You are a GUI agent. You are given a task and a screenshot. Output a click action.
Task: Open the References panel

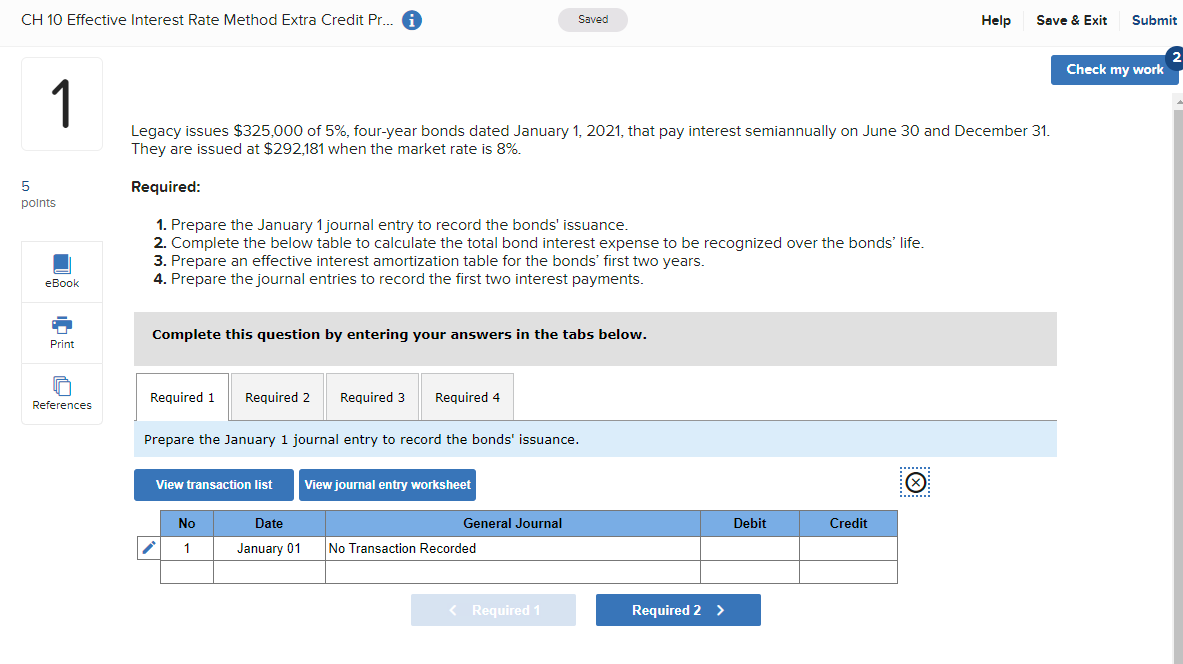[61, 393]
